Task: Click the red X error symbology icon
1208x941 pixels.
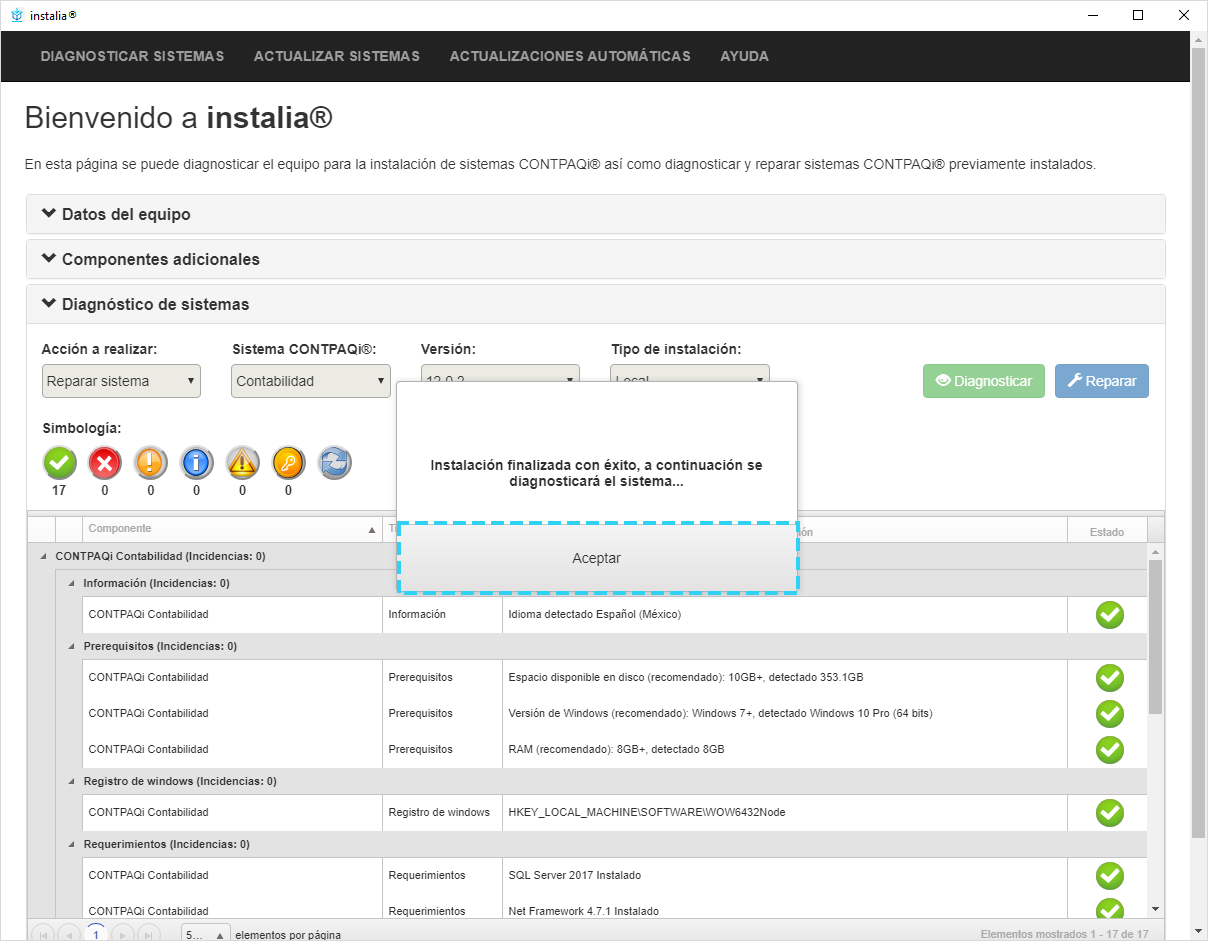Action: click(105, 463)
